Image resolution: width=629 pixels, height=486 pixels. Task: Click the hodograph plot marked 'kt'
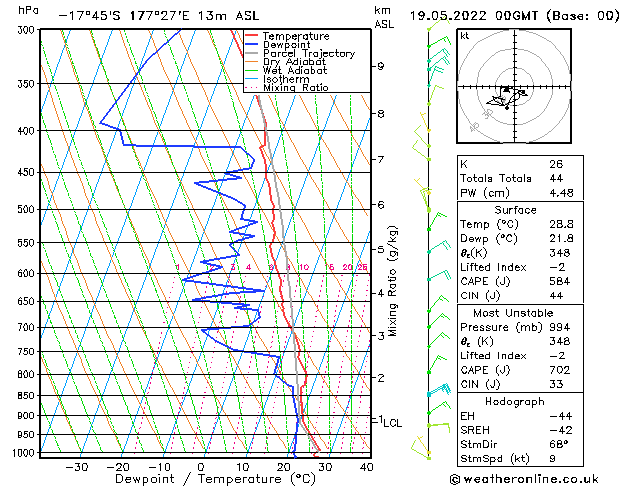(x=514, y=86)
